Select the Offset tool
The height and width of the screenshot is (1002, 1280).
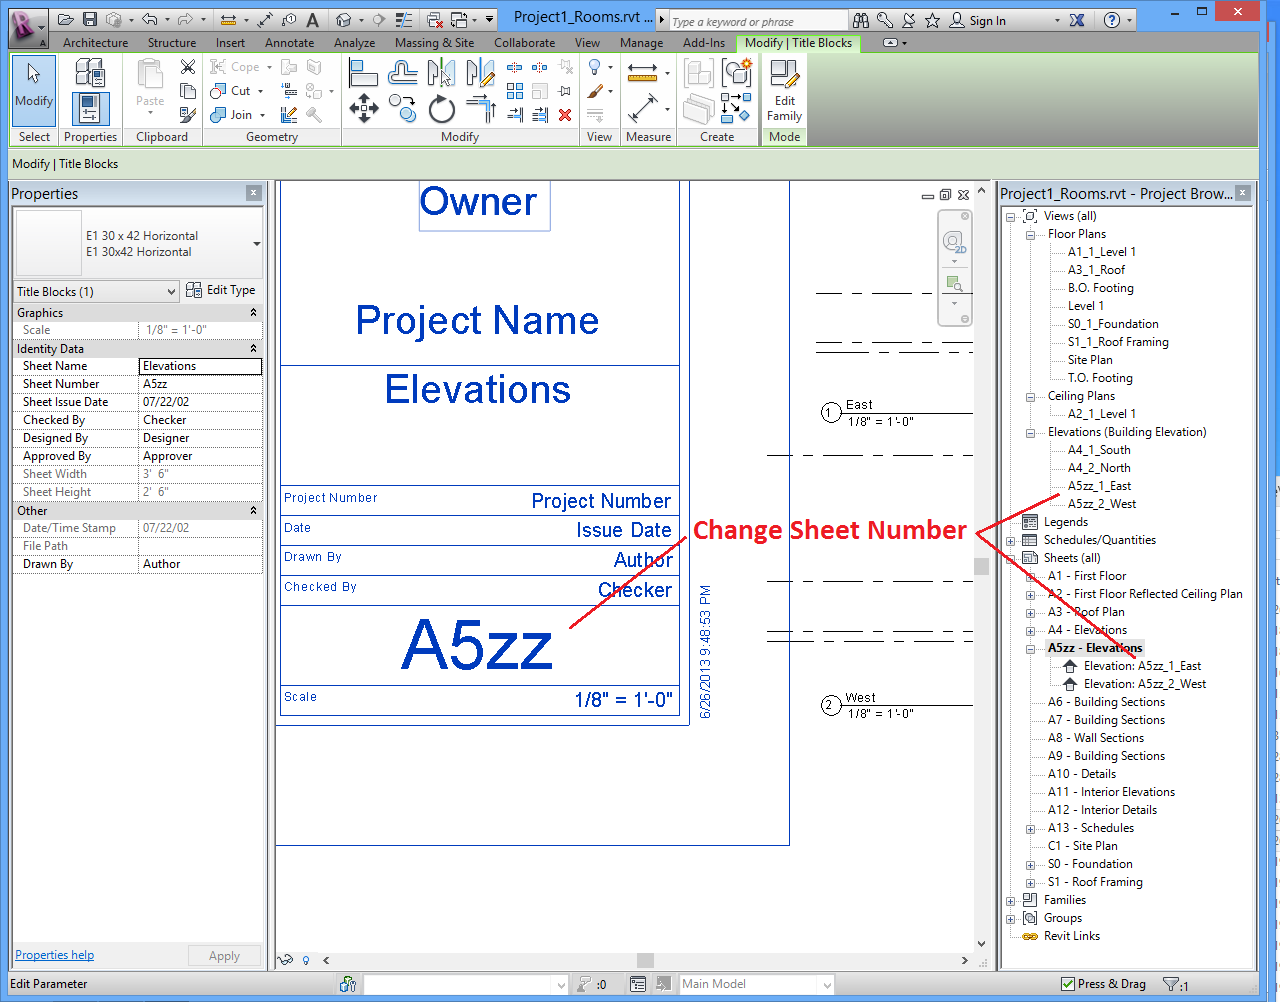[403, 73]
